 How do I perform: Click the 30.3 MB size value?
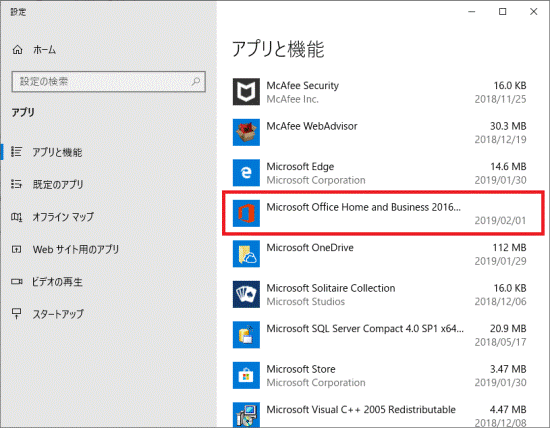(x=508, y=126)
